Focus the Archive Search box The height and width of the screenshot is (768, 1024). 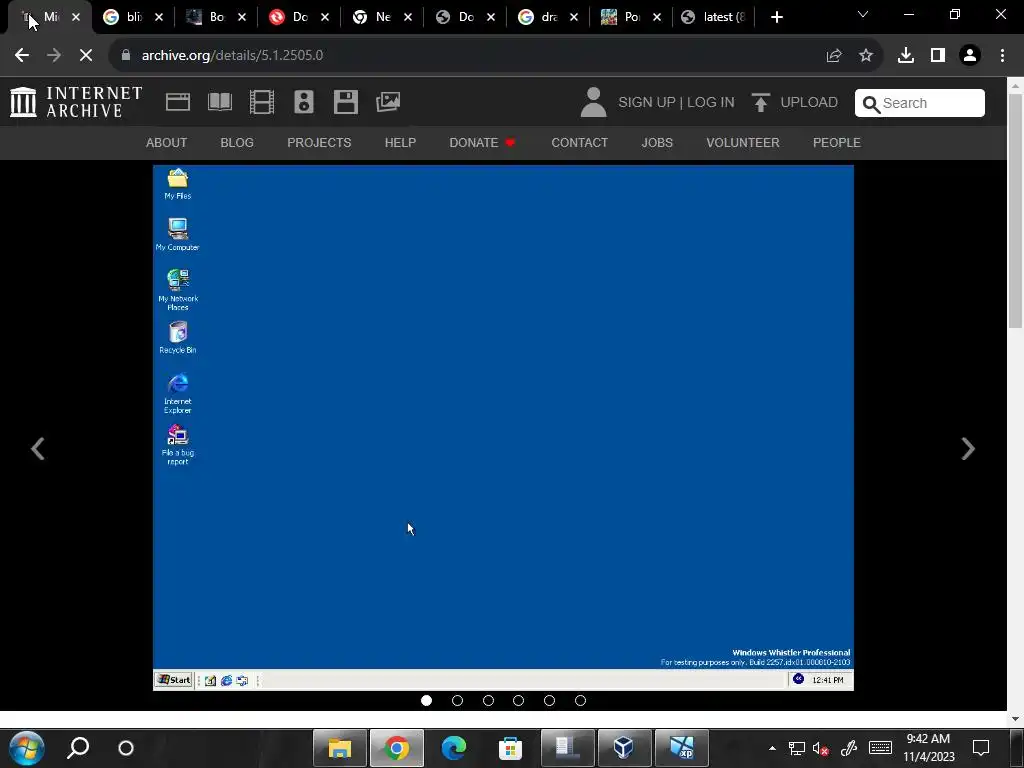[920, 103]
